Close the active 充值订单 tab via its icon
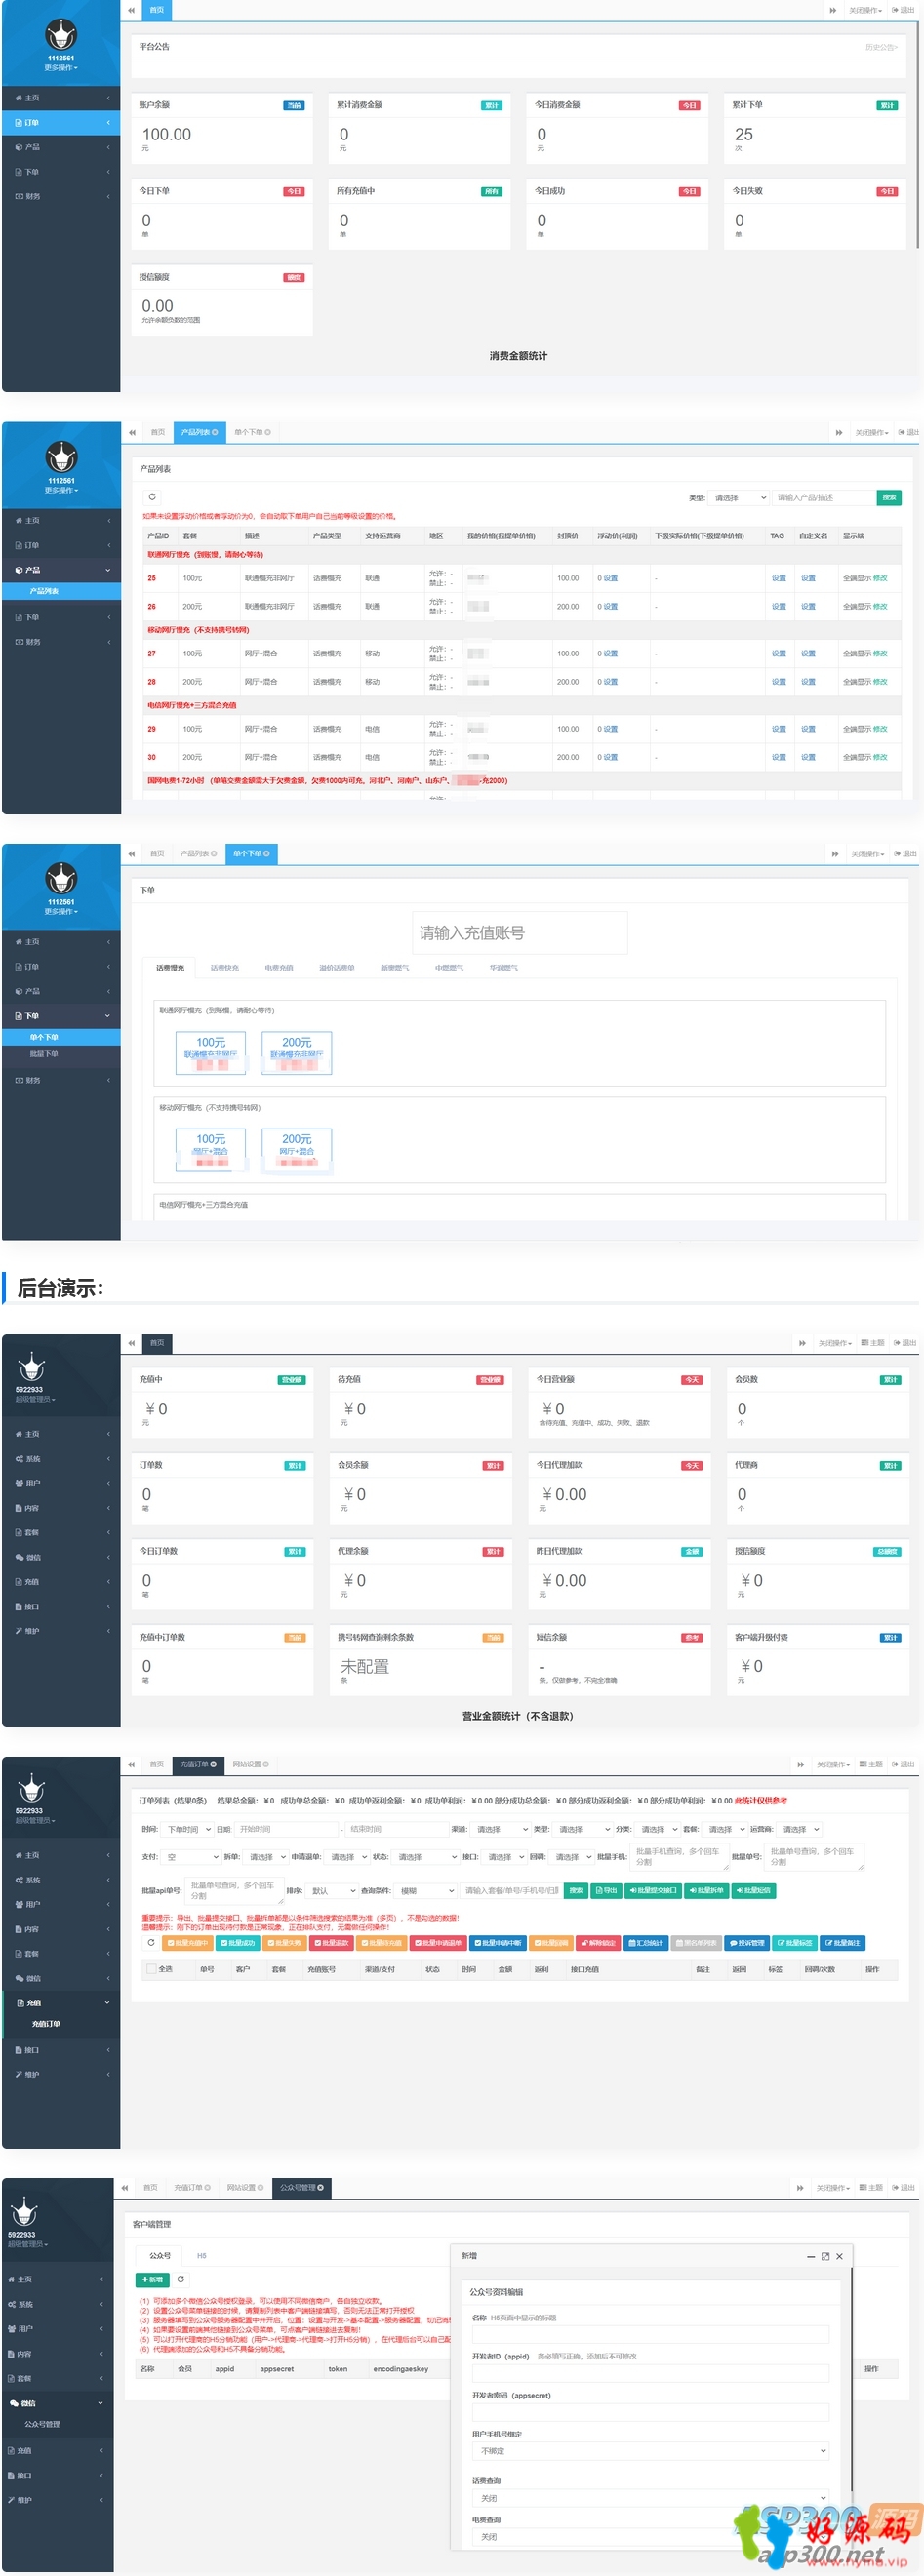This screenshot has height=2576, width=924. click(213, 1764)
